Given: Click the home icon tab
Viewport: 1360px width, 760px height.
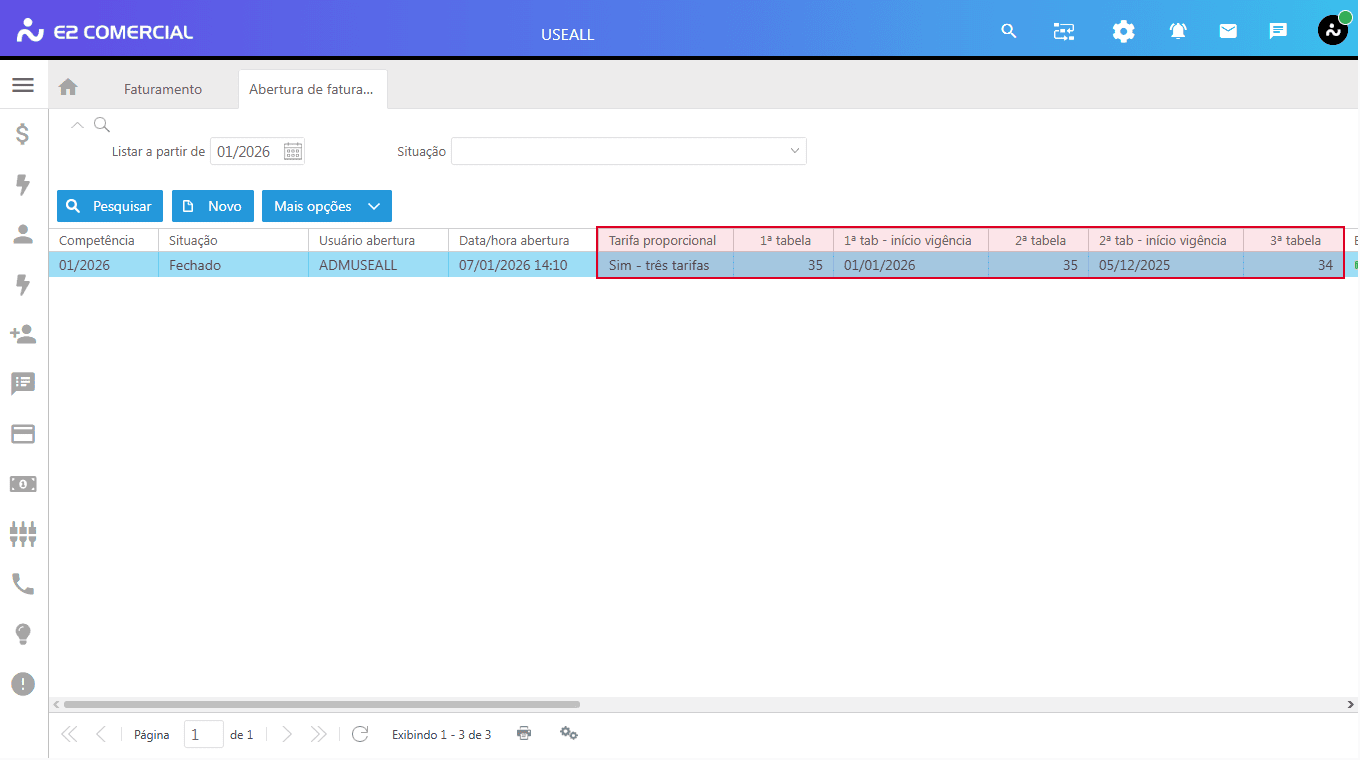Looking at the screenshot, I should point(68,88).
